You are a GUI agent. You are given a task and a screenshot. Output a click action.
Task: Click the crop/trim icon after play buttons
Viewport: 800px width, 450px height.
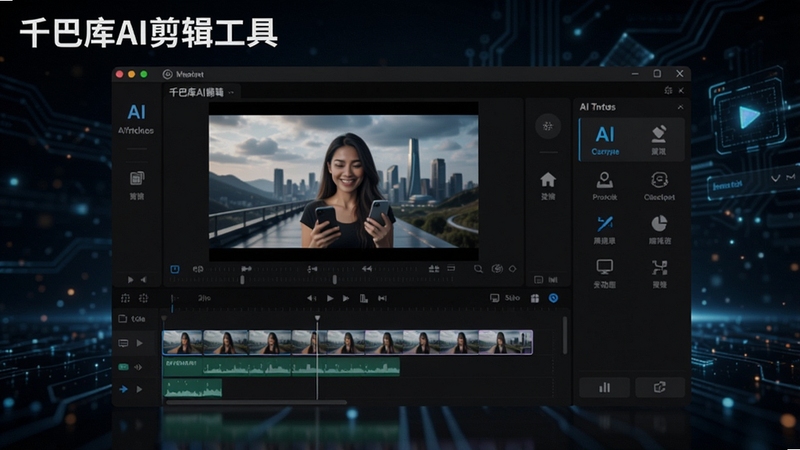364,298
